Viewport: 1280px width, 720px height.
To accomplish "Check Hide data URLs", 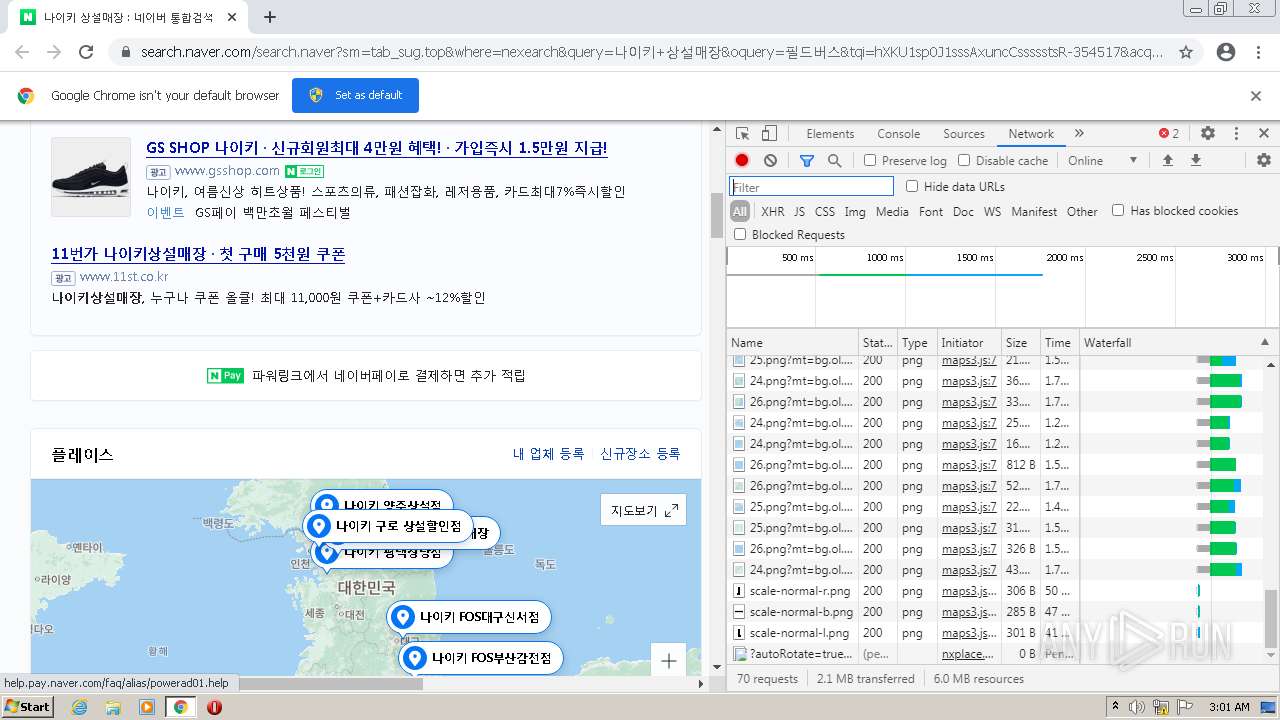I will click(912, 186).
